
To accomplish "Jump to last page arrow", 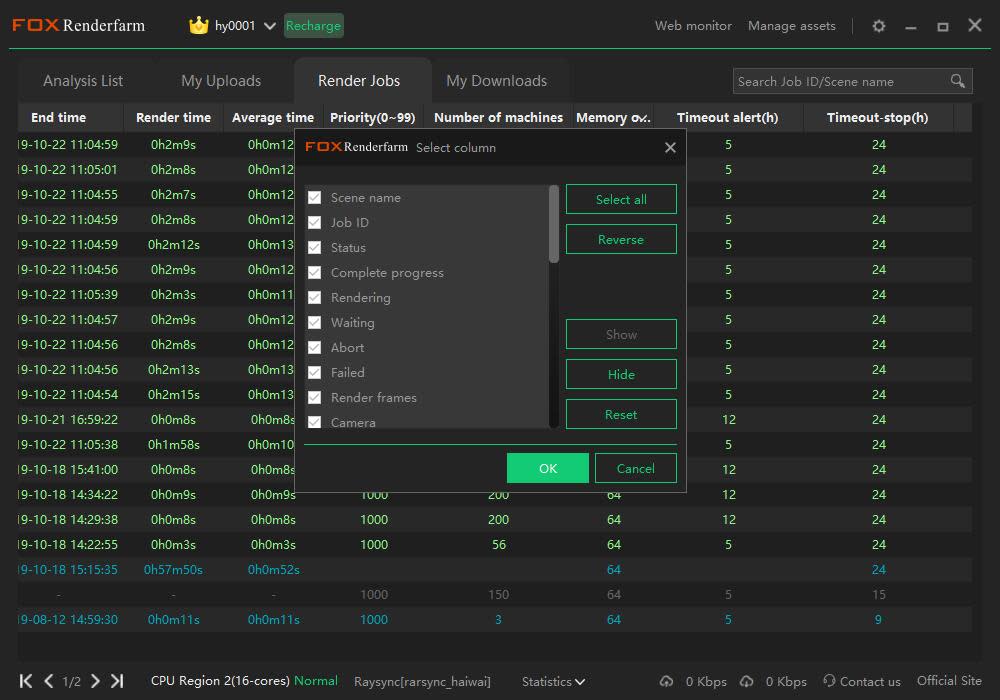I will pyautogui.click(x=117, y=681).
